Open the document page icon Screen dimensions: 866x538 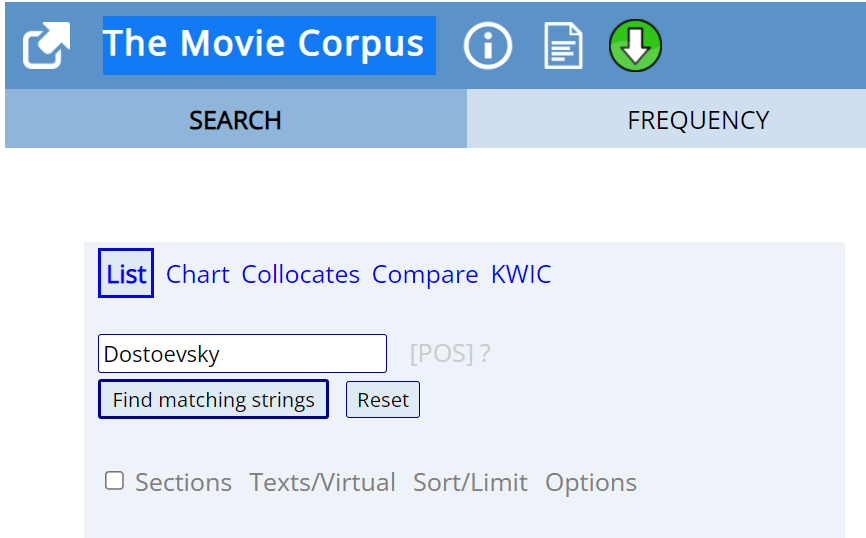tap(563, 46)
